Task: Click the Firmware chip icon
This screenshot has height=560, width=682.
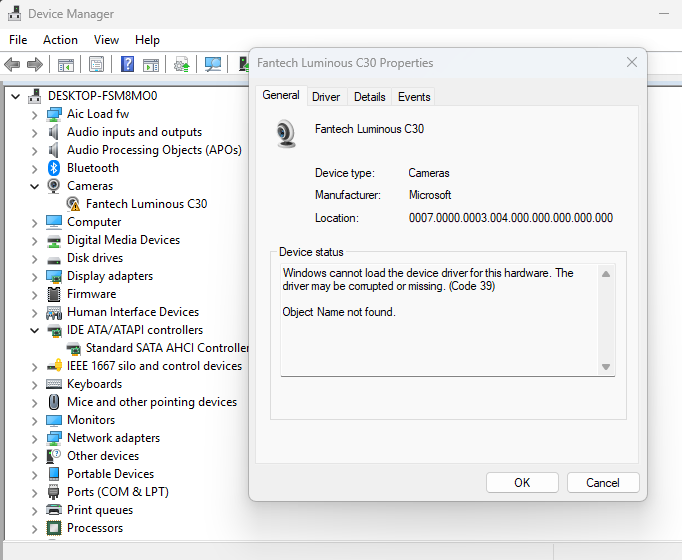Action: (53, 294)
